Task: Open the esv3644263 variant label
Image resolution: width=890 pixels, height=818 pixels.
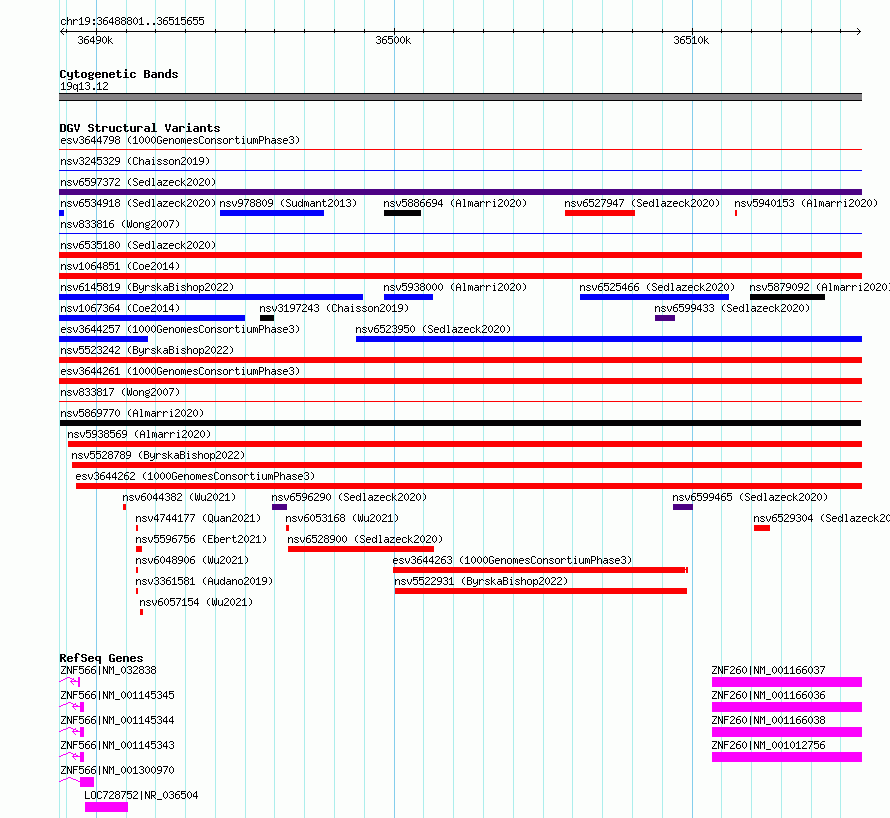Action: point(512,560)
